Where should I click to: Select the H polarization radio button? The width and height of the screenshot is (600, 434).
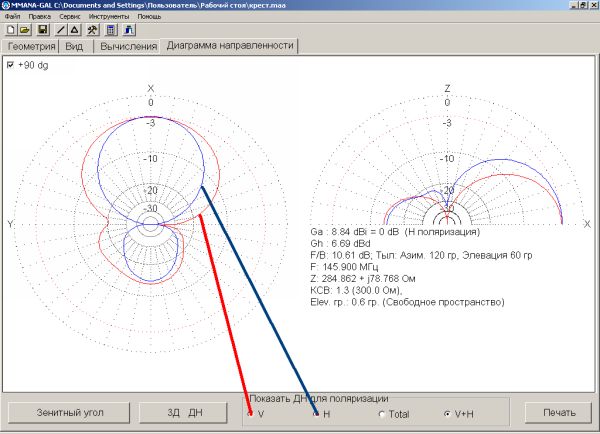(317, 413)
